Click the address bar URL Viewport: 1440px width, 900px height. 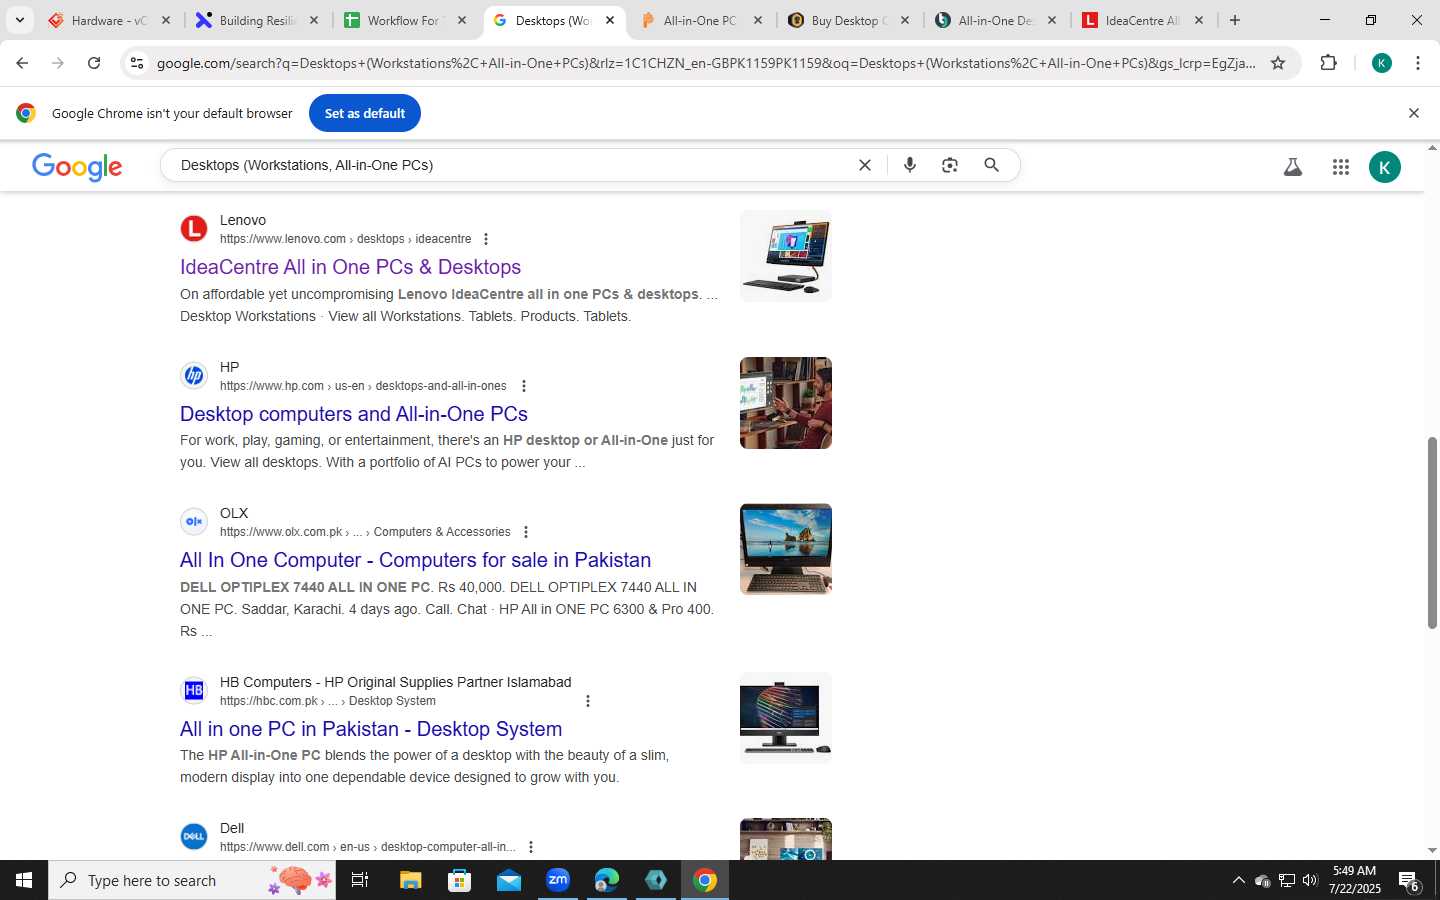pos(705,63)
